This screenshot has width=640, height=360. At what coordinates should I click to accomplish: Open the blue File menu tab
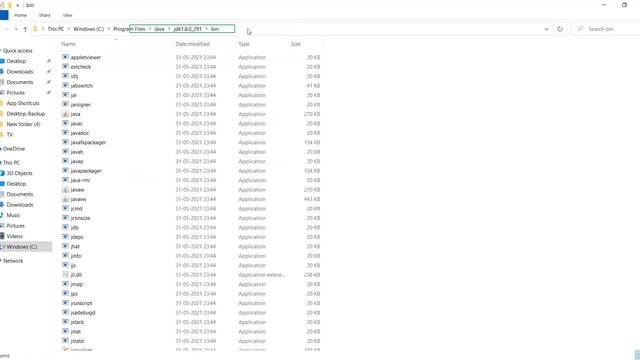[x=4, y=15]
